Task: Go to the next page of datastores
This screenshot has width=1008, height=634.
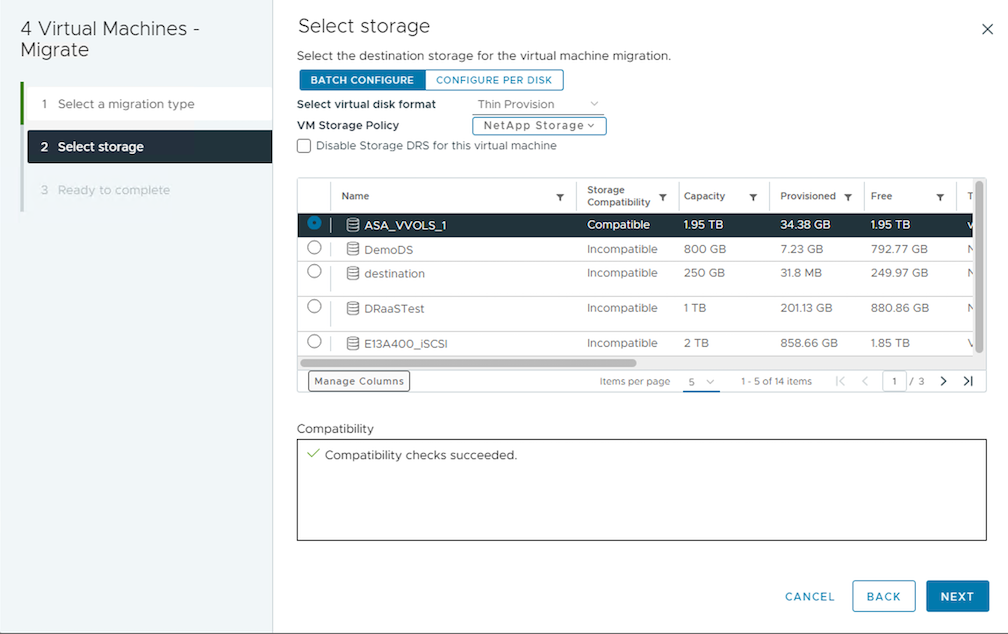Action: tap(943, 381)
